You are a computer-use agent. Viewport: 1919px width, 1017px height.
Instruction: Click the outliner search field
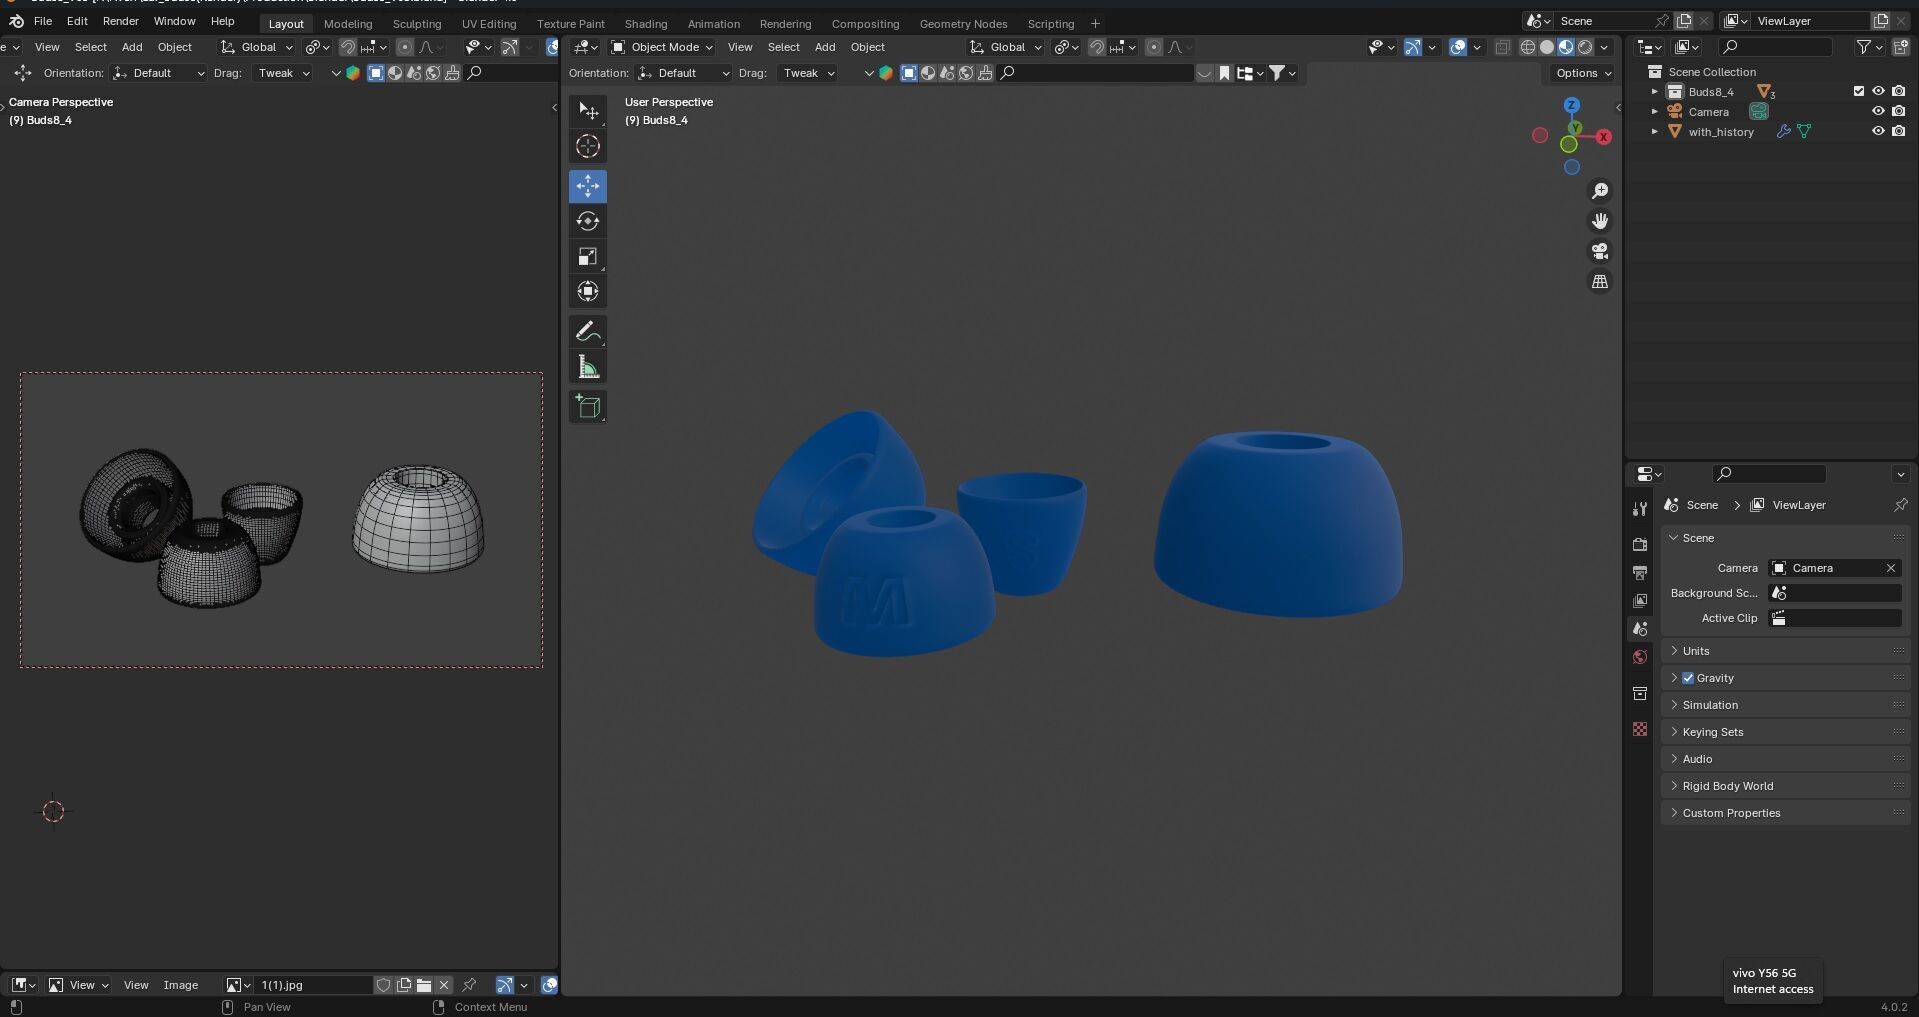click(1776, 47)
